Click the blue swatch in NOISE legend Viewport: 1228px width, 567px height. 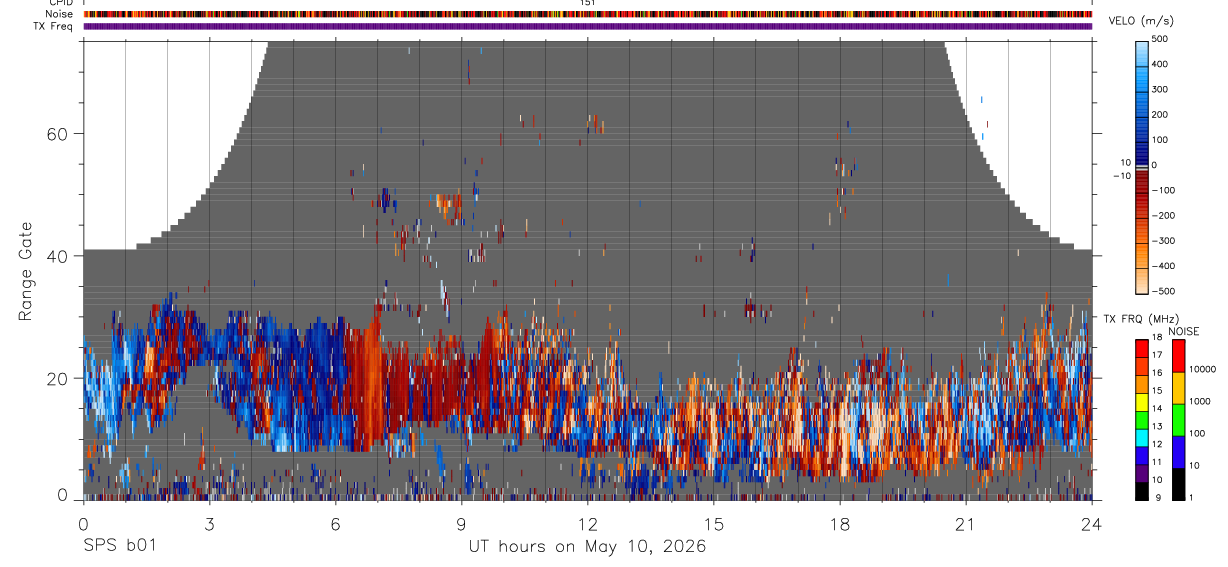[x=1178, y=452]
